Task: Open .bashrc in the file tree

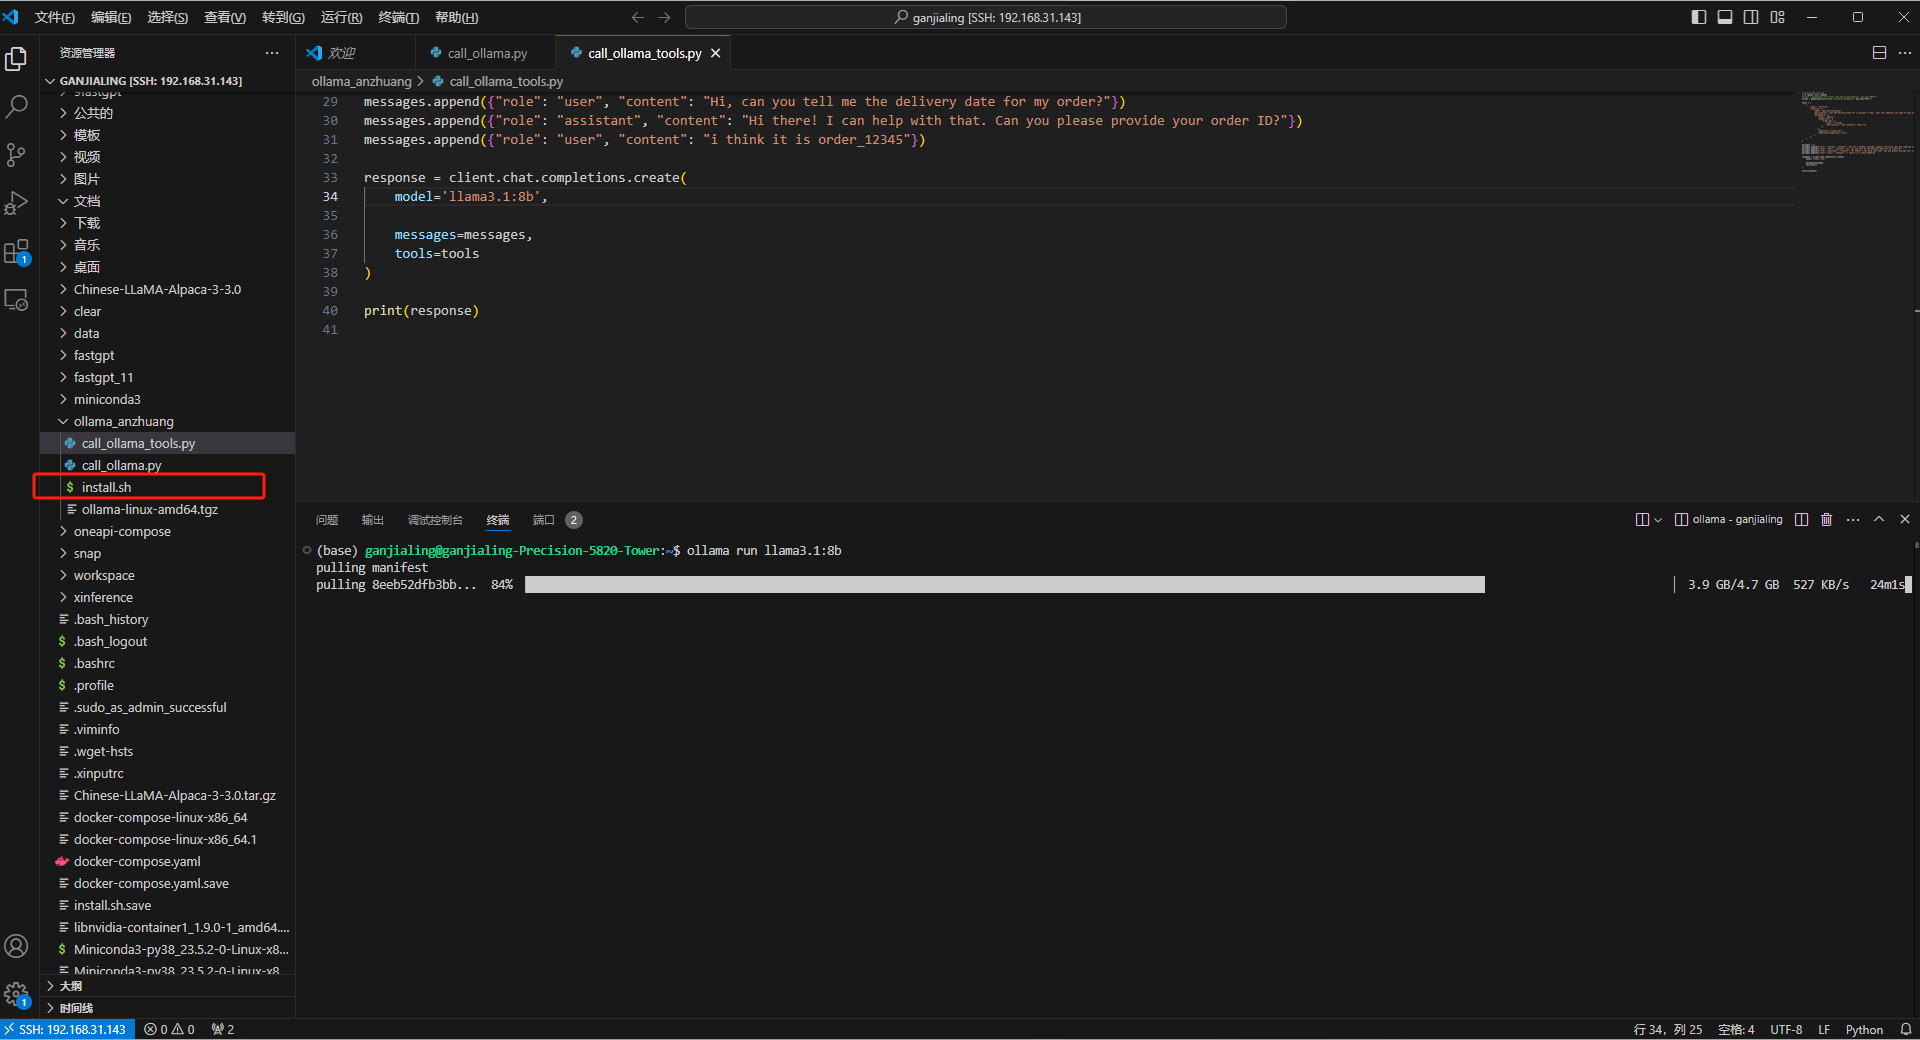Action: [167, 663]
